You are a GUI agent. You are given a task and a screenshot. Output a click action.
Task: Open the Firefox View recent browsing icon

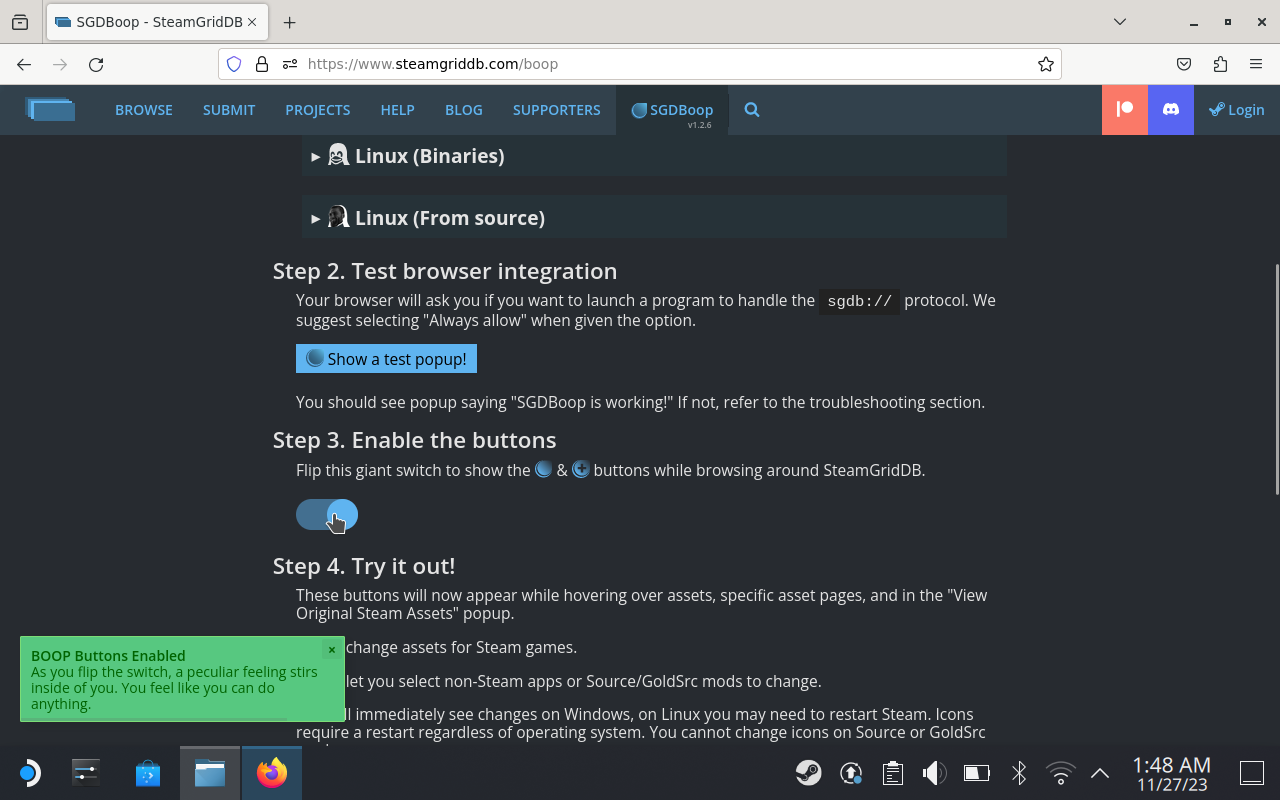click(x=20, y=22)
